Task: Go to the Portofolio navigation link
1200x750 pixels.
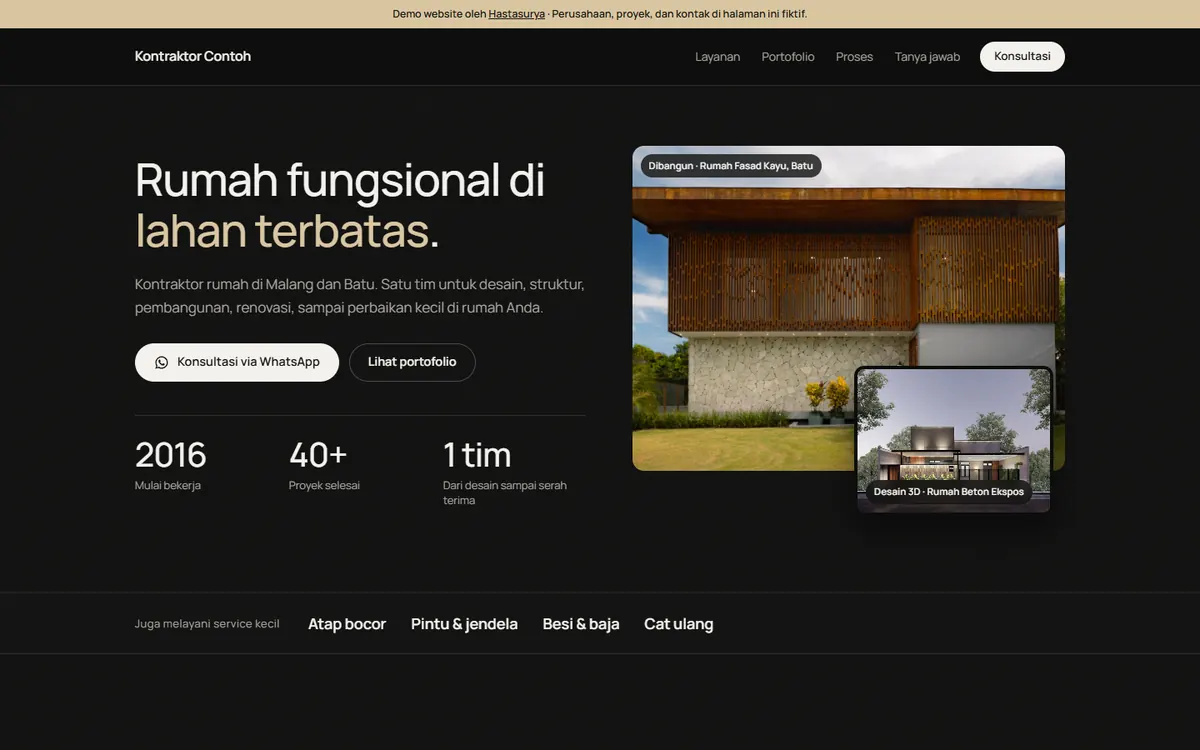Action: 788,57
